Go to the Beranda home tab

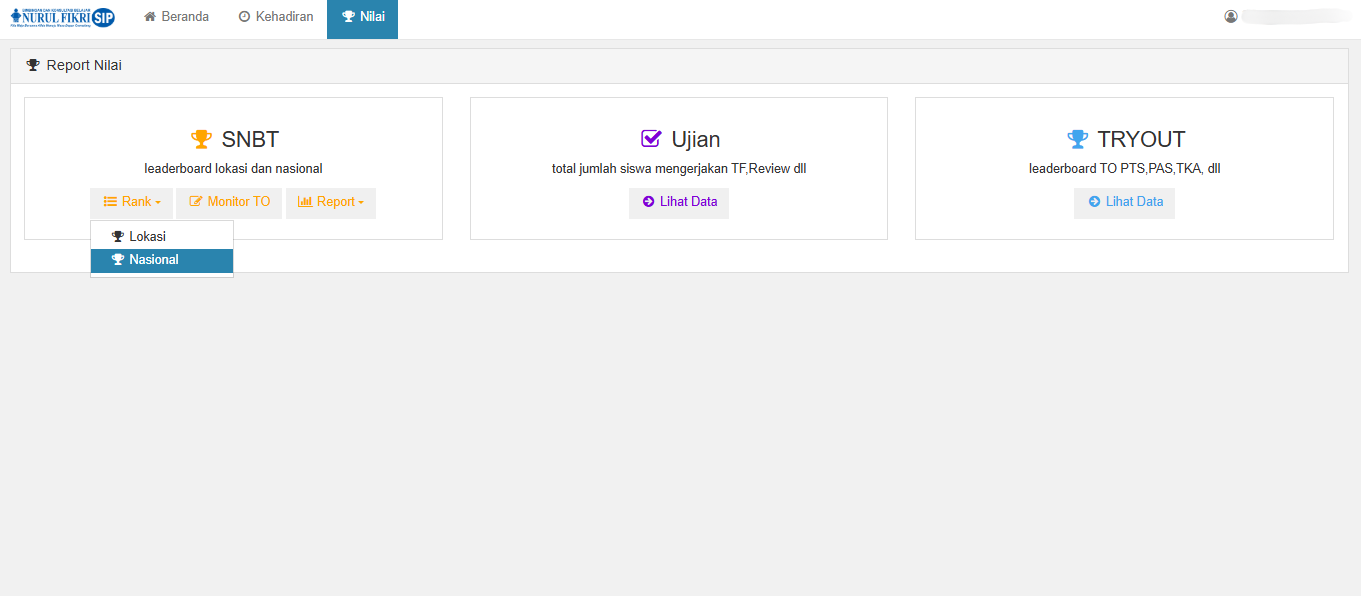(x=176, y=17)
